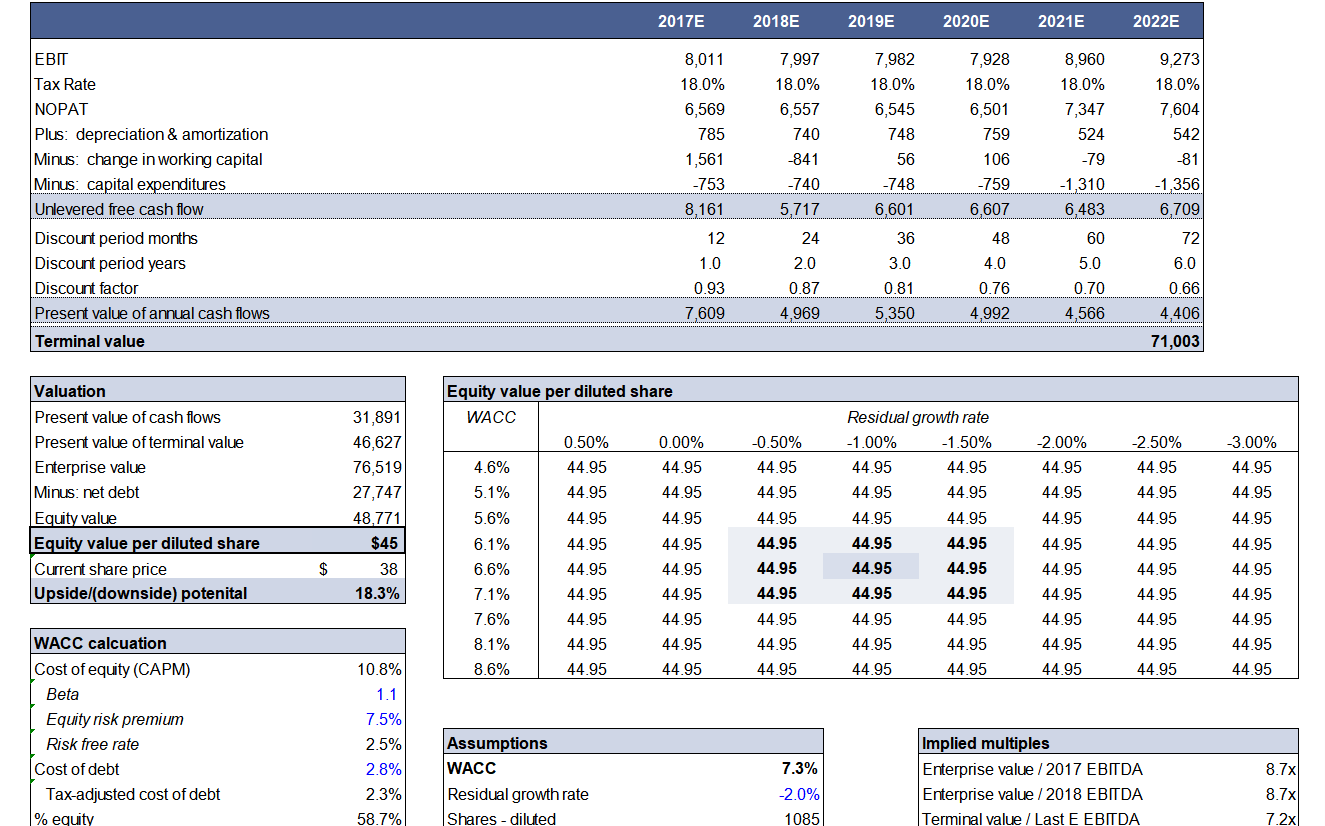Select 2018E change in working capital -841
Screen dimensions: 1325x826
pyautogui.click(x=803, y=160)
